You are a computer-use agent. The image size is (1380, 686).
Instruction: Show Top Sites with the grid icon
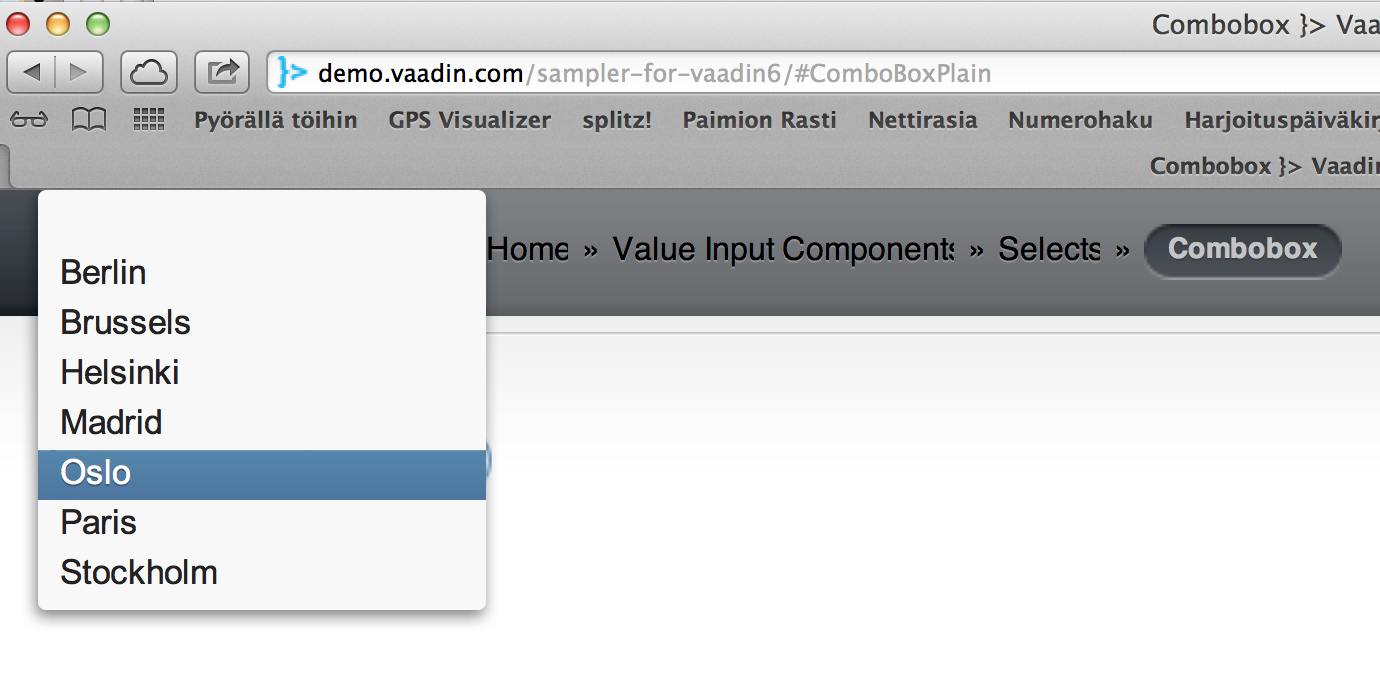(x=148, y=119)
